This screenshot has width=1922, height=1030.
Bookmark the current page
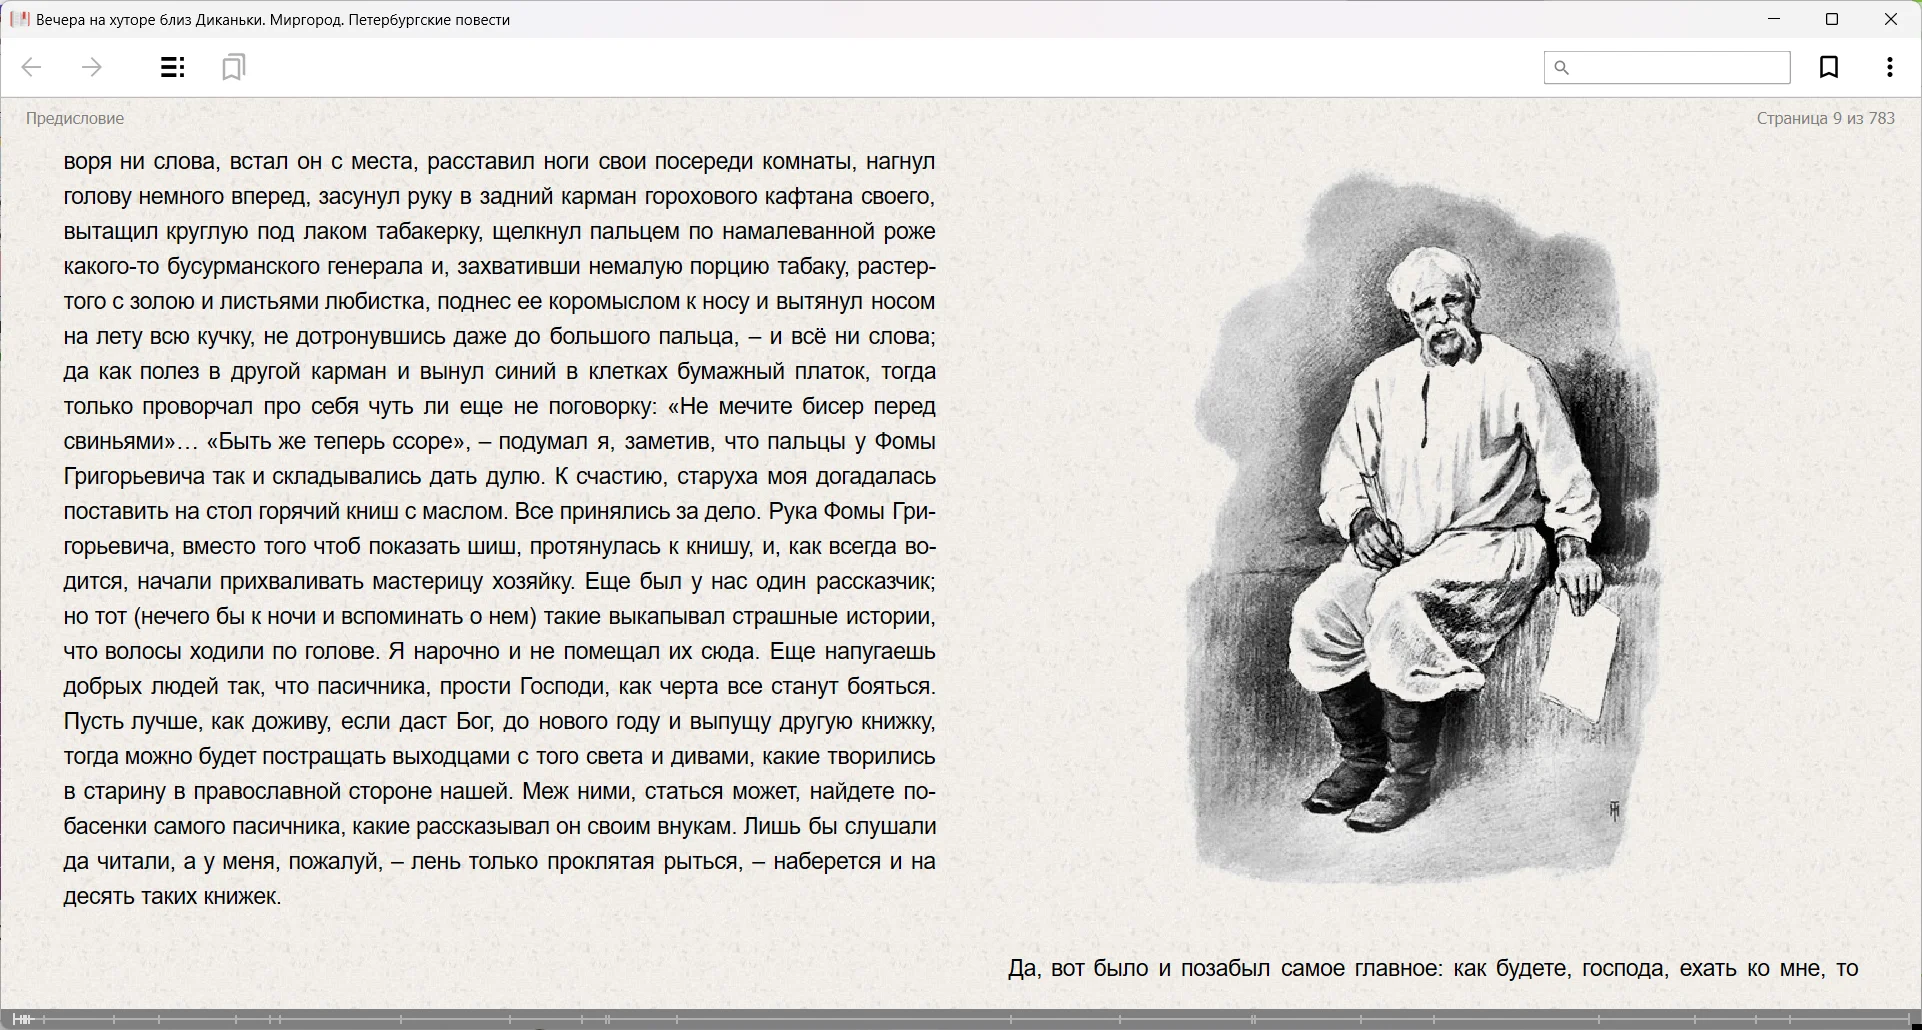[1829, 68]
